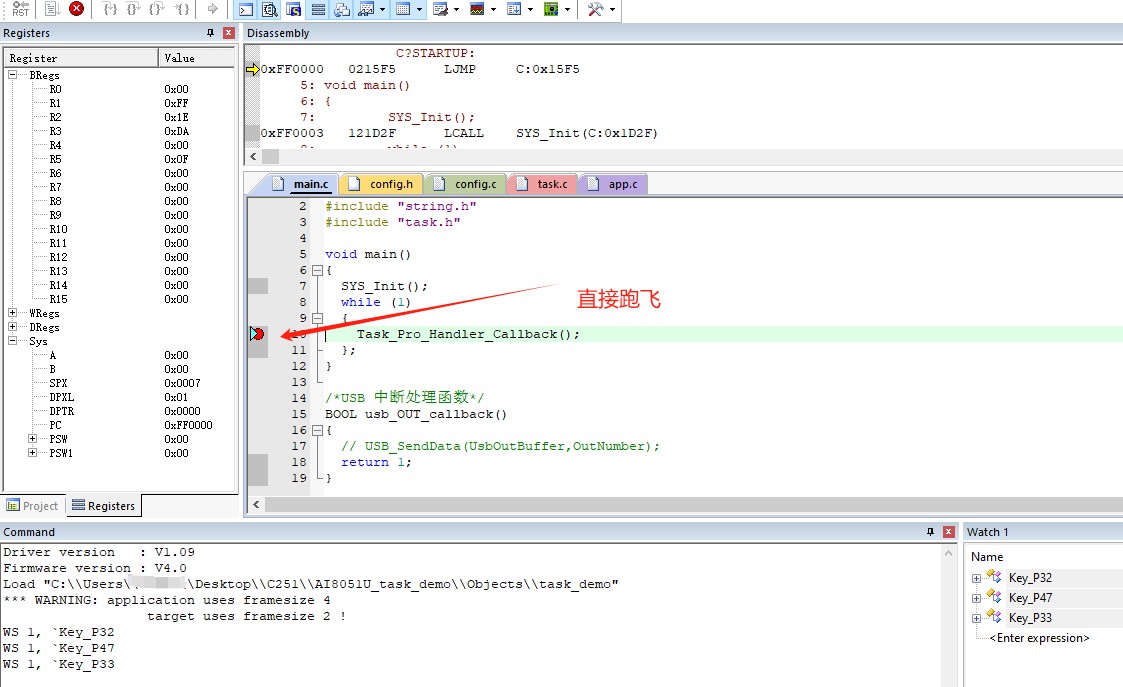Click the Trace windows toolbar icon
The image size is (1123, 687).
pyautogui.click(x=514, y=9)
